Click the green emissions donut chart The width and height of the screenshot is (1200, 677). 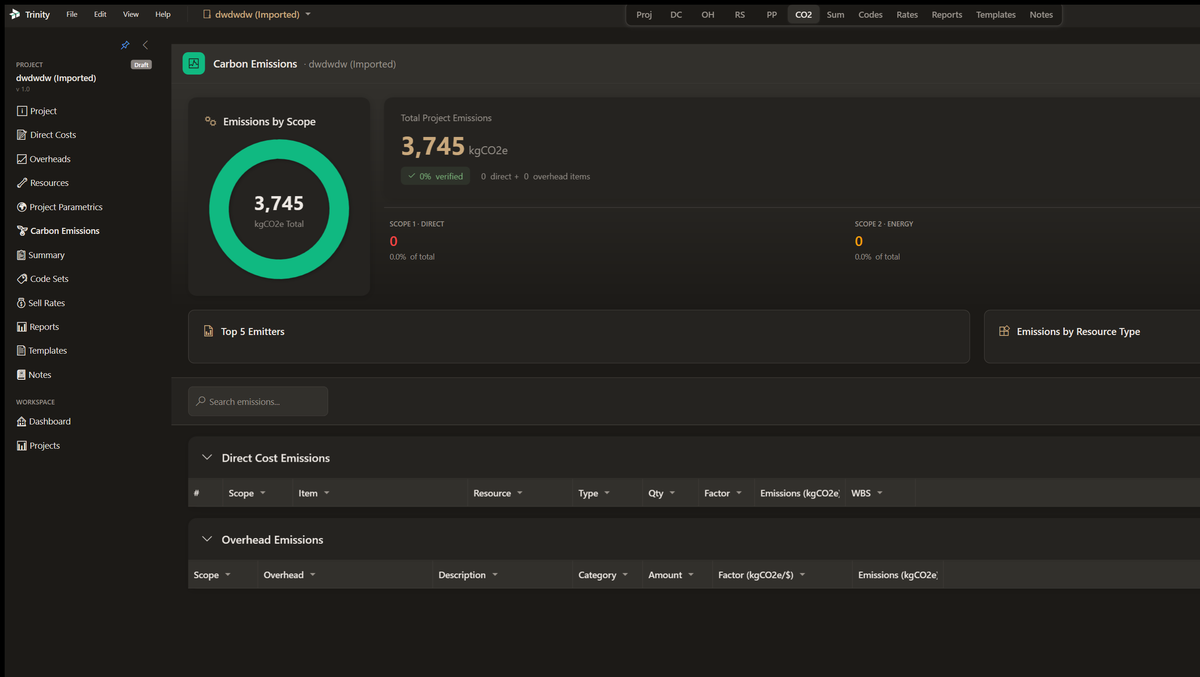[x=279, y=209]
